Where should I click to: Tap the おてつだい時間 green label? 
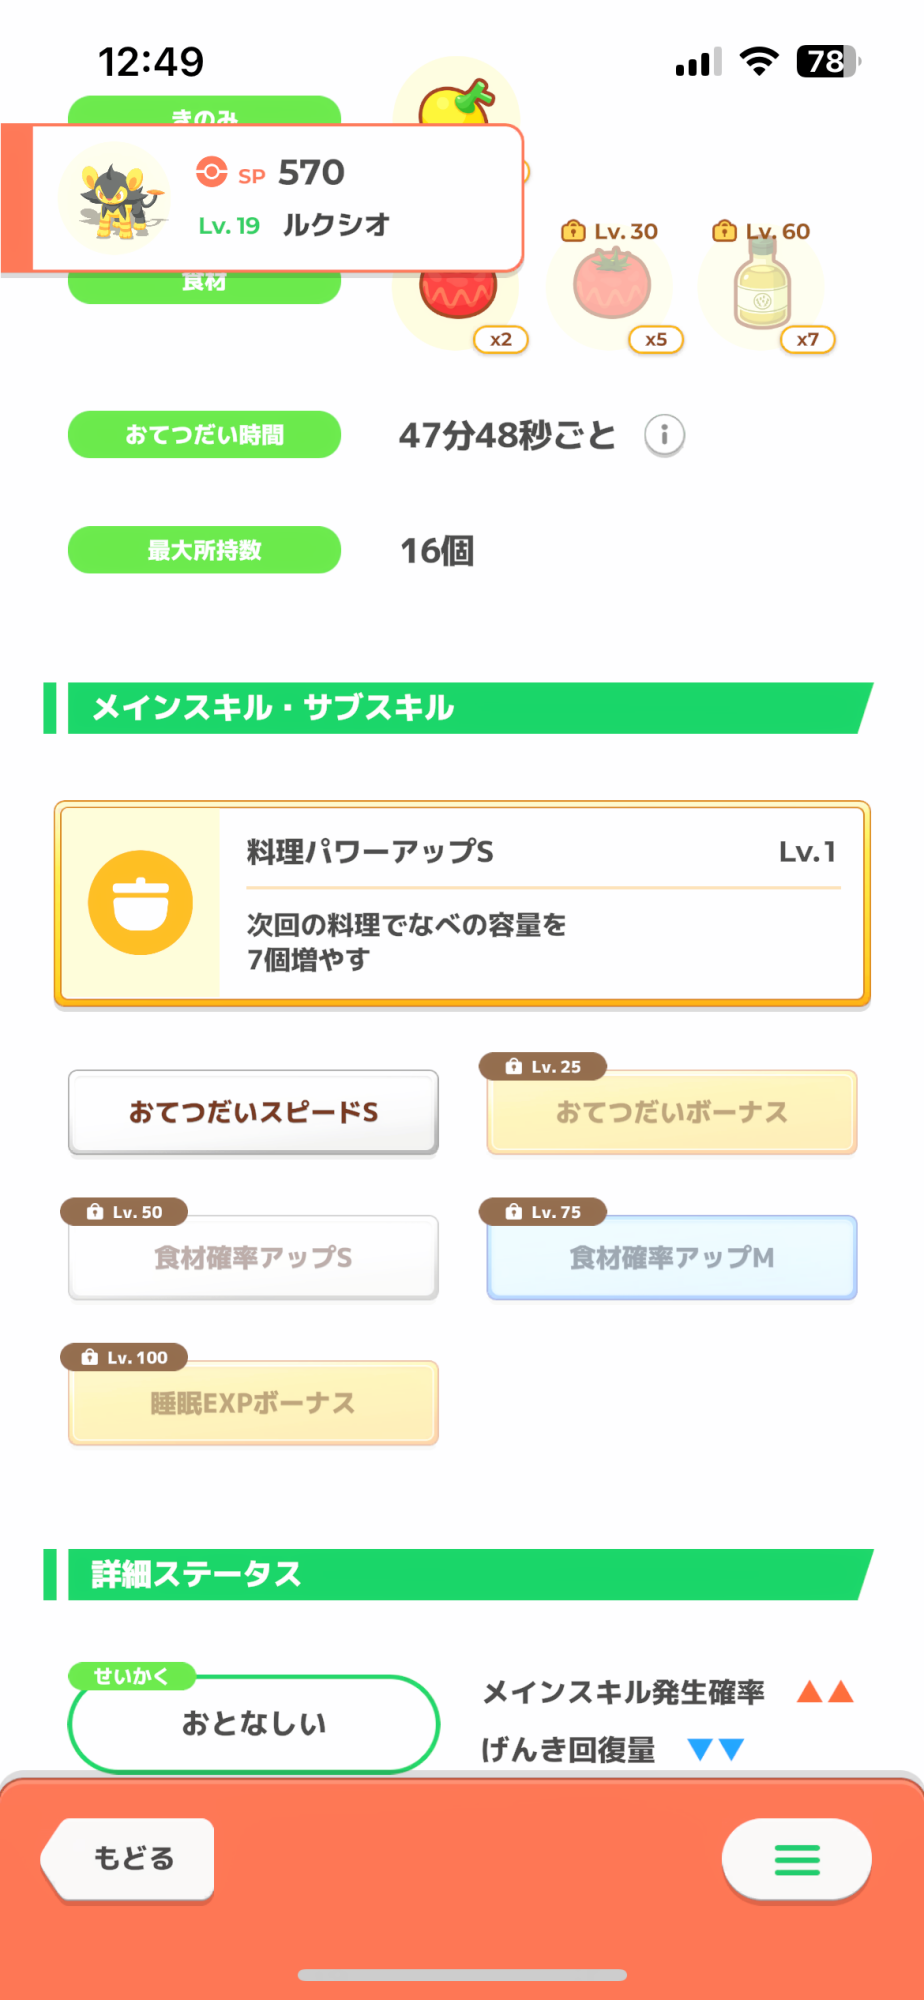point(204,435)
